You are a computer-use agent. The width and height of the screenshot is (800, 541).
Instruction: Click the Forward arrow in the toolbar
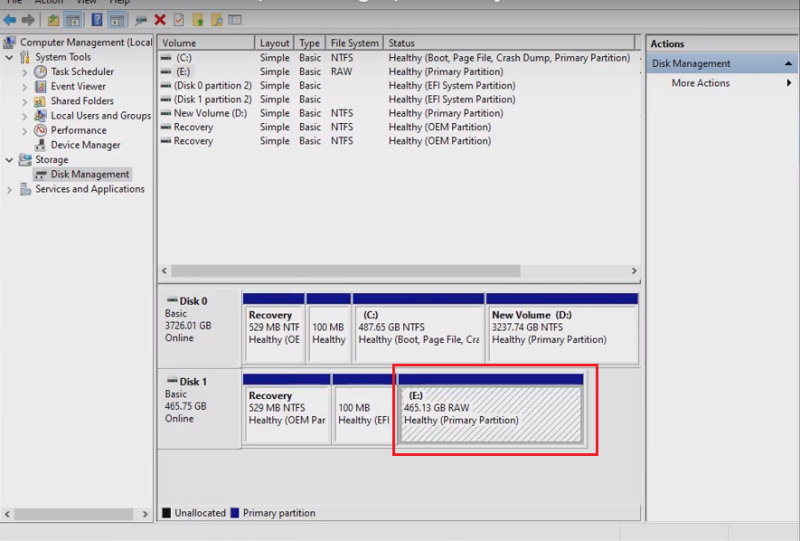tap(28, 20)
